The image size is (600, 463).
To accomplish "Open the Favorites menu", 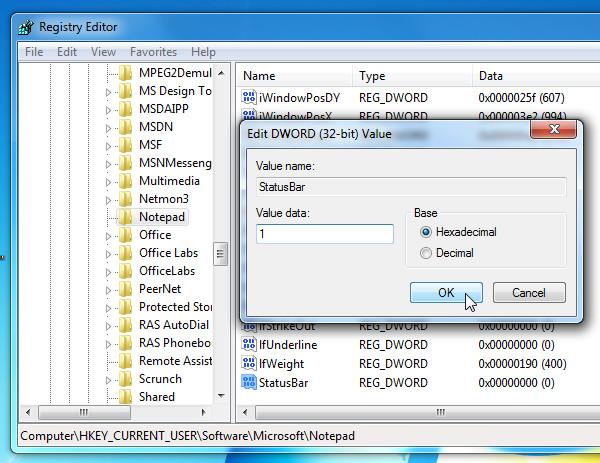I will (153, 52).
